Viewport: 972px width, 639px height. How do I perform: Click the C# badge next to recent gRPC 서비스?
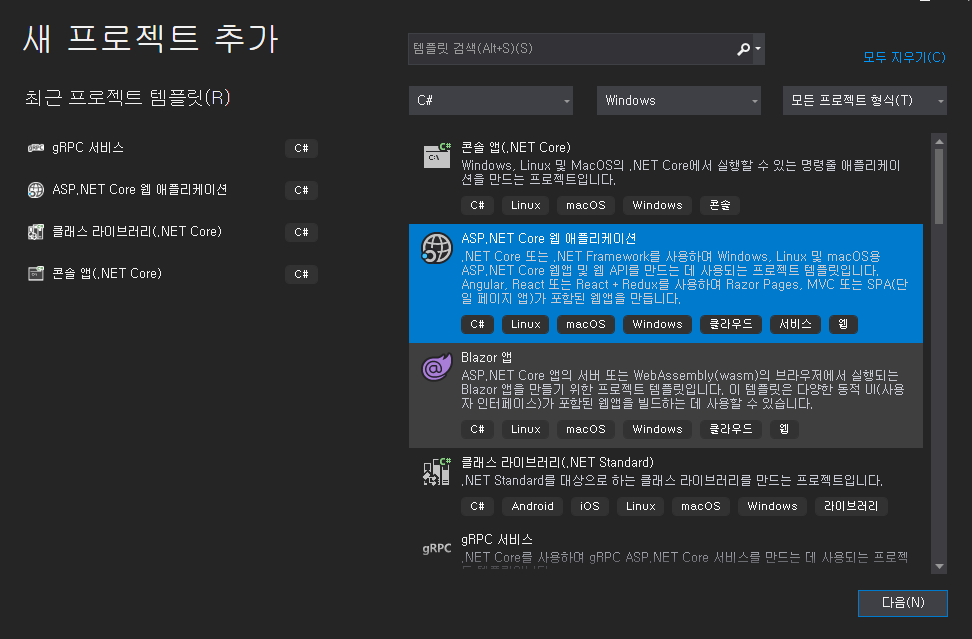[301, 148]
